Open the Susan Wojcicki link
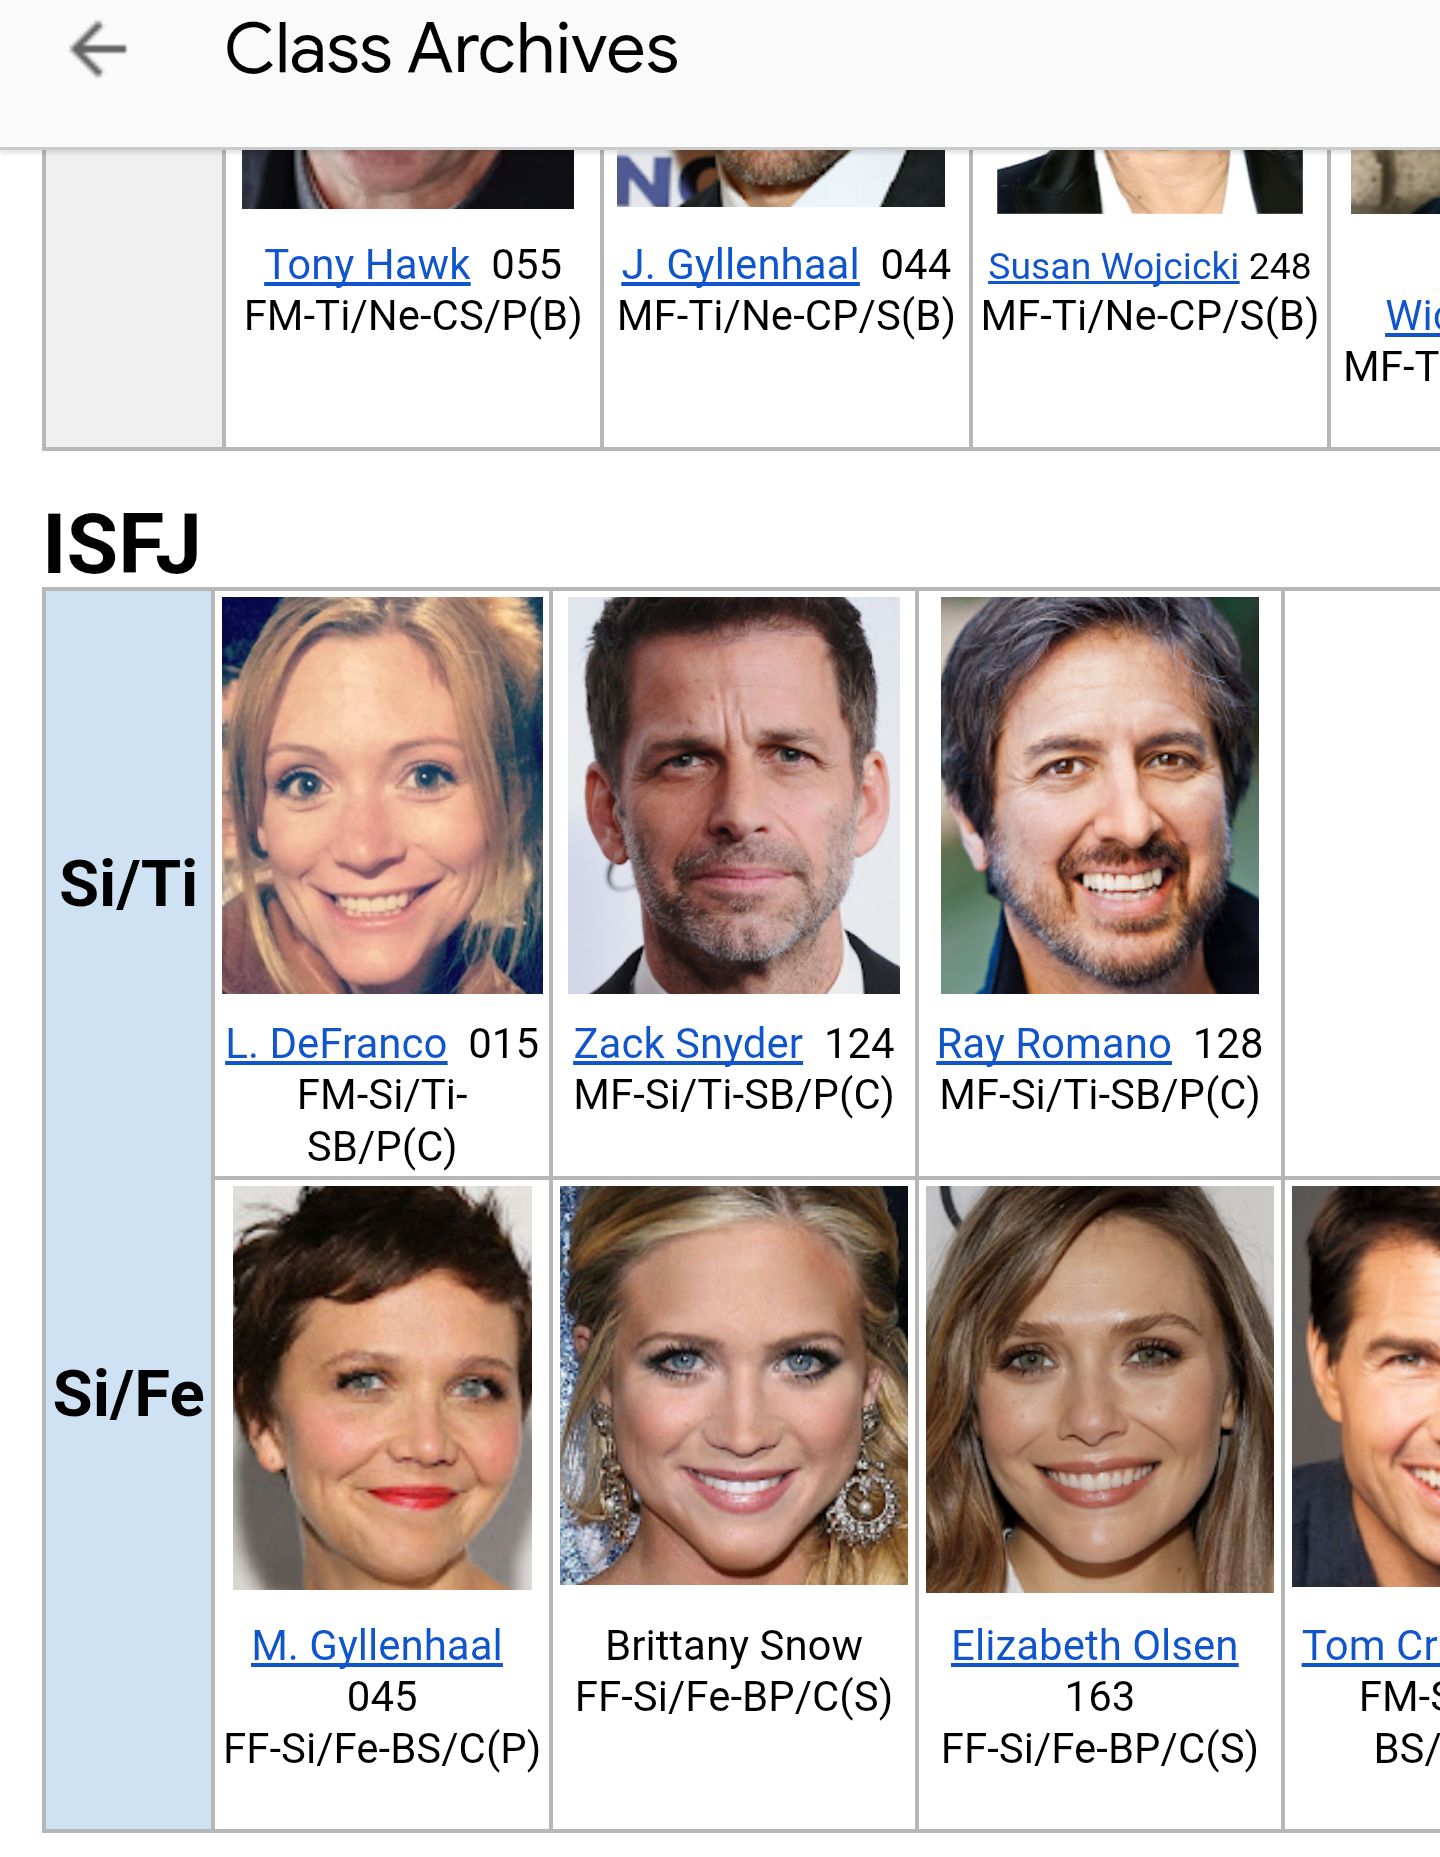The height and width of the screenshot is (1857, 1440). coord(1113,266)
